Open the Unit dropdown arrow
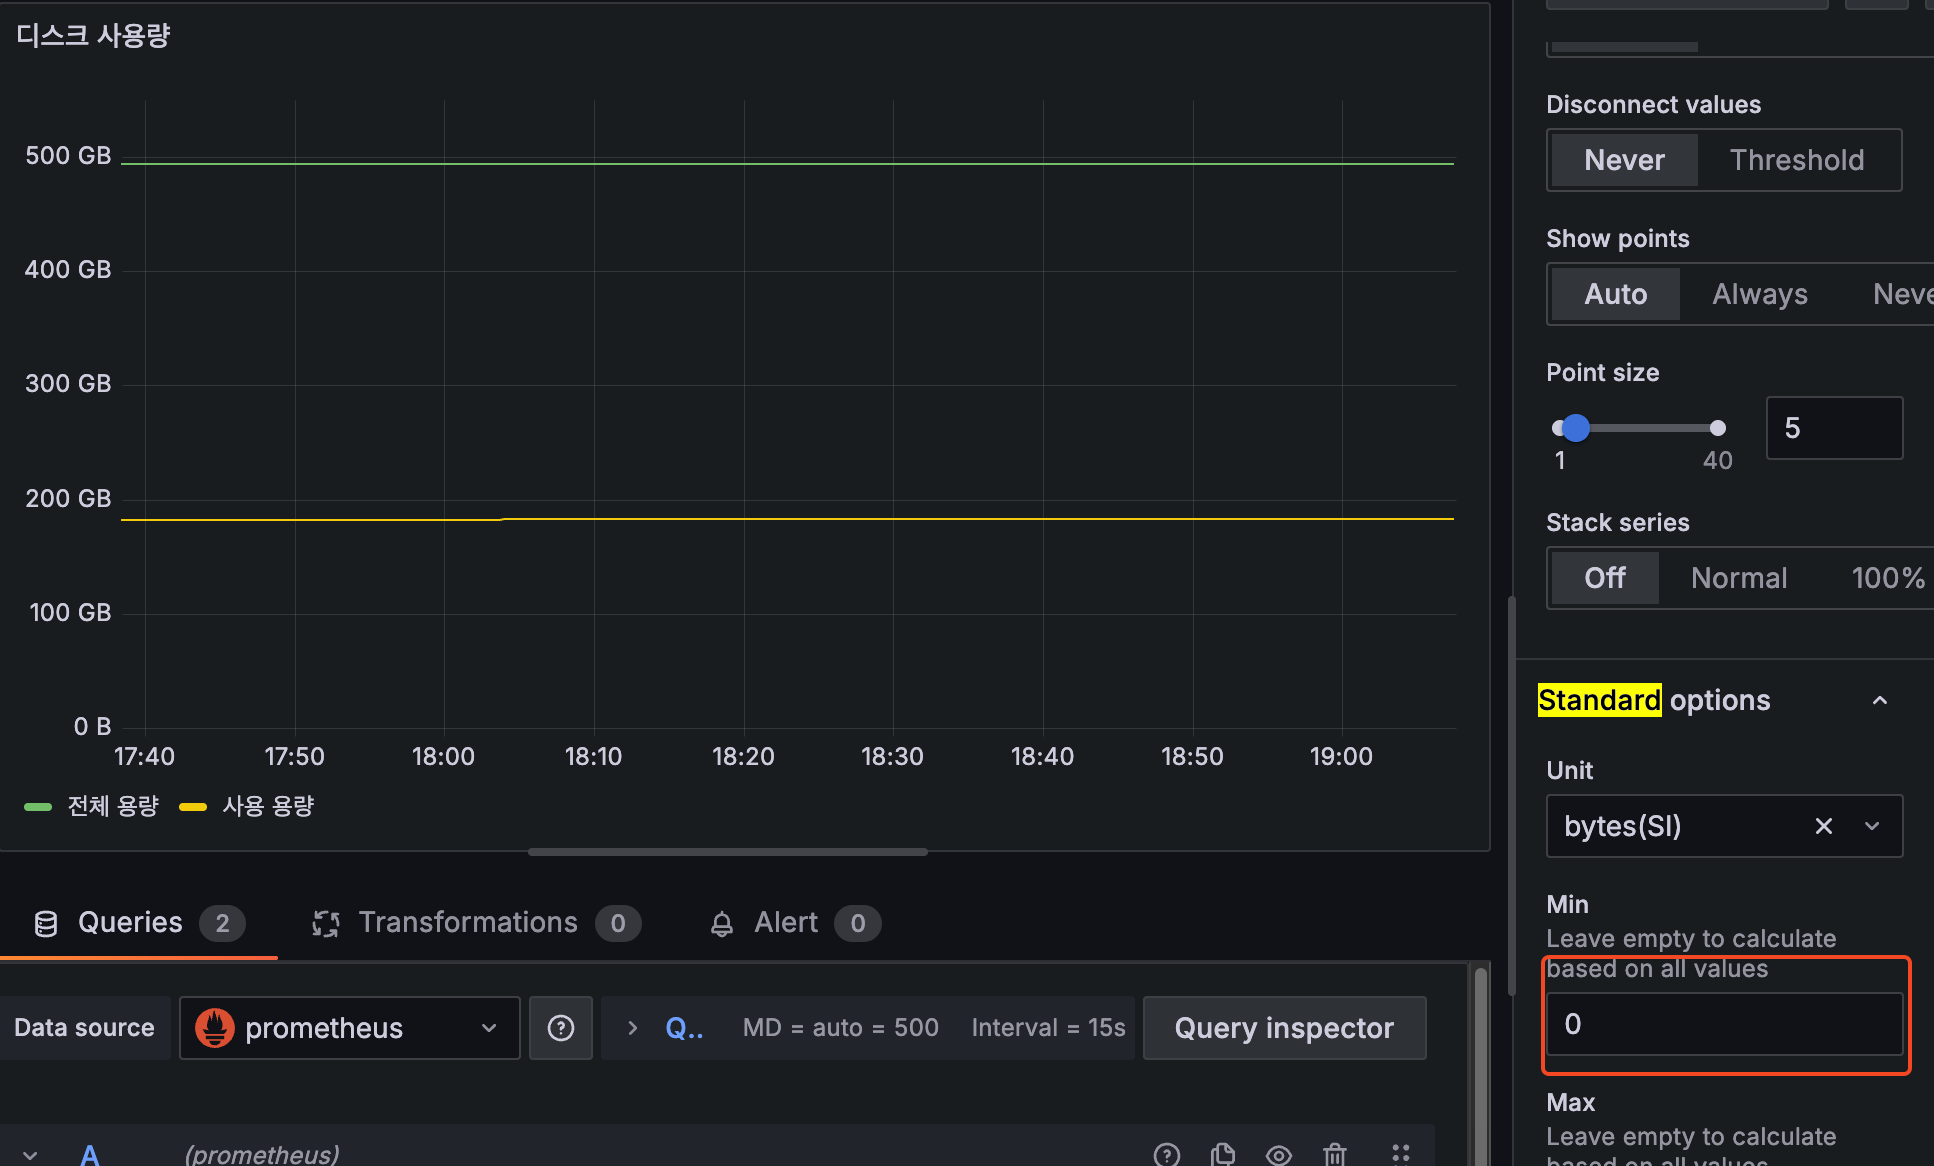Screen dimensions: 1934x1166 click(1872, 826)
